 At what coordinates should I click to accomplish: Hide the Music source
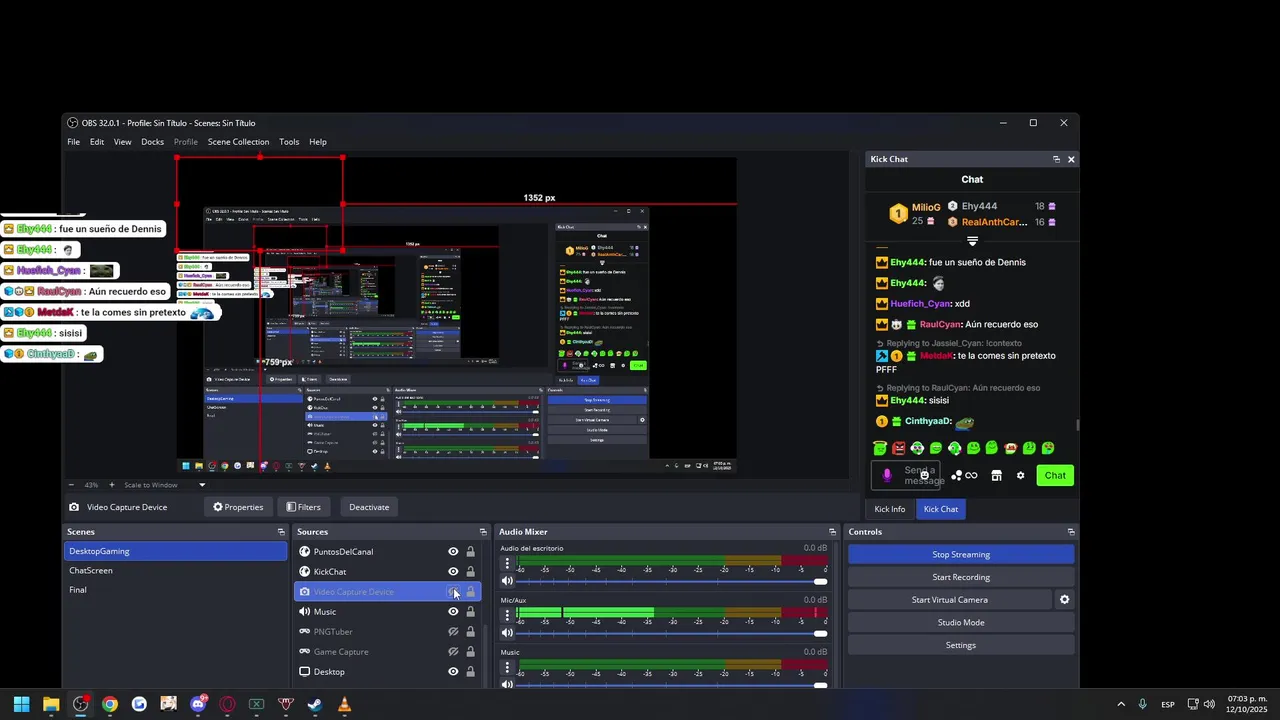453,612
